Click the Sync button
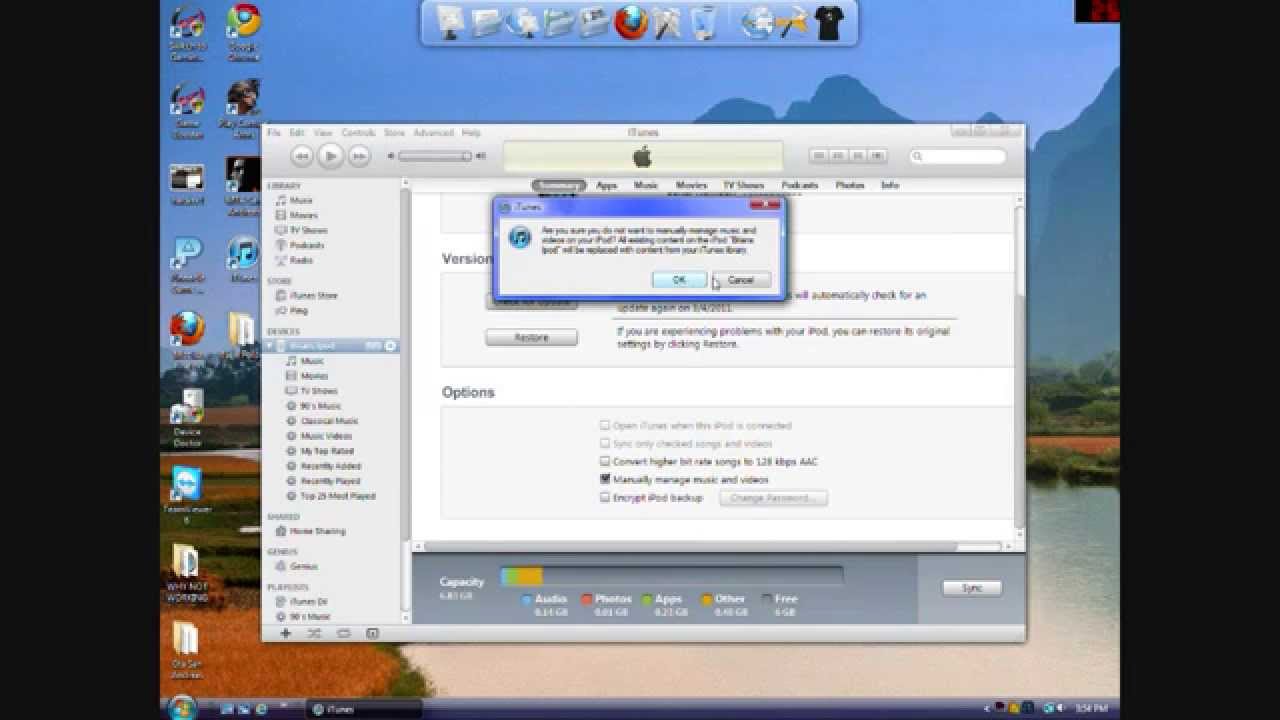This screenshot has width=1280, height=720. coord(972,588)
